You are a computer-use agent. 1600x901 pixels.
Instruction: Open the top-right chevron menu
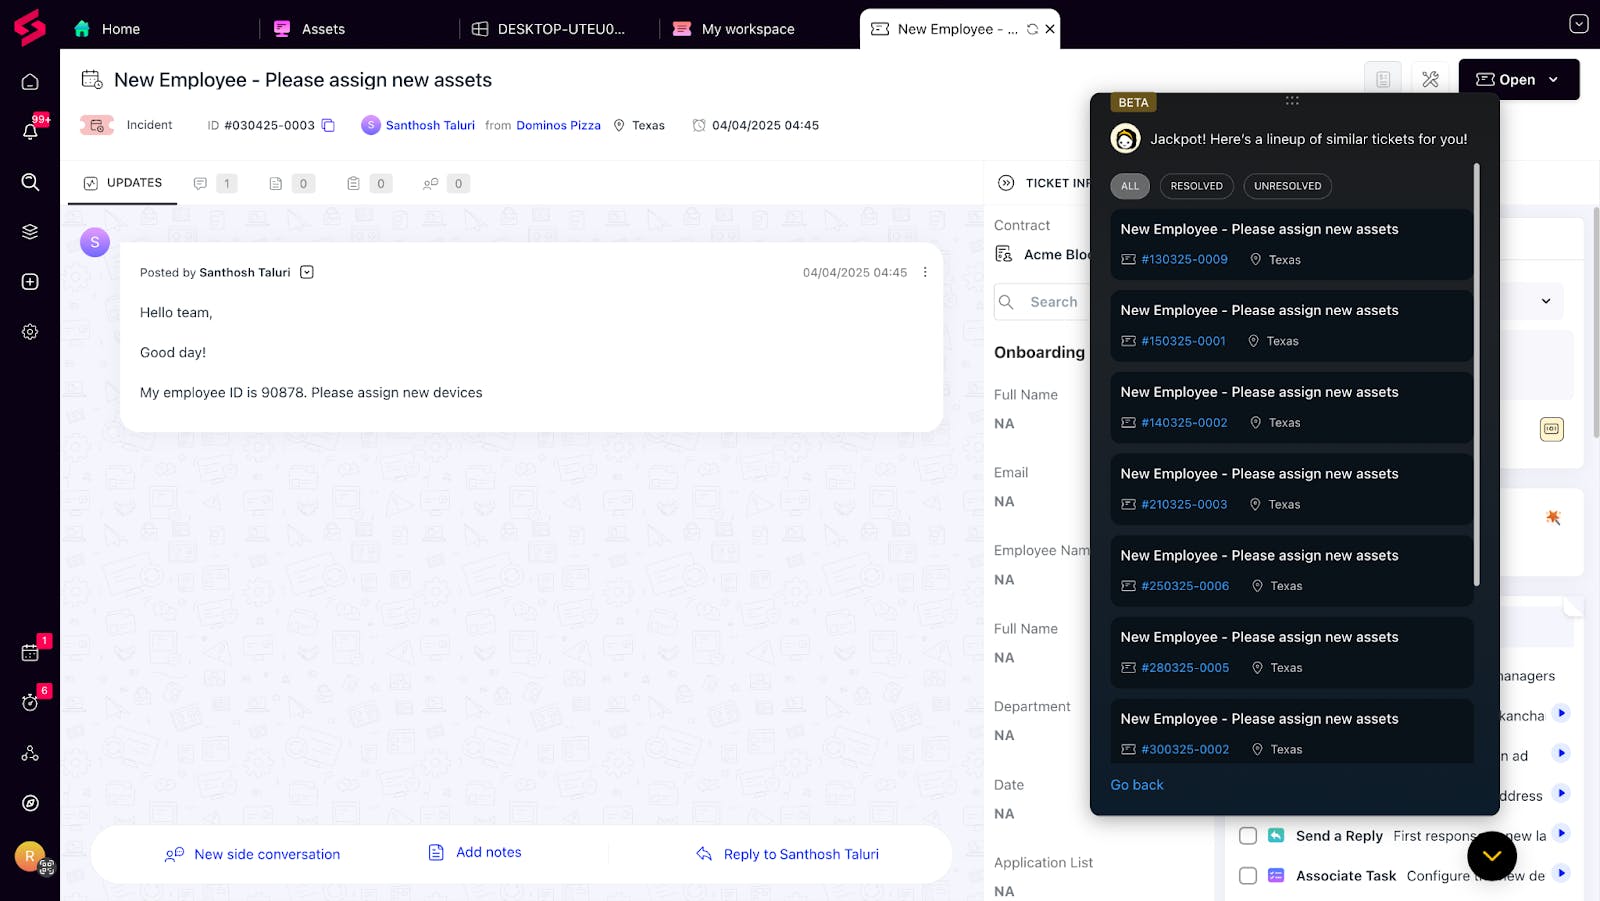tap(1579, 24)
